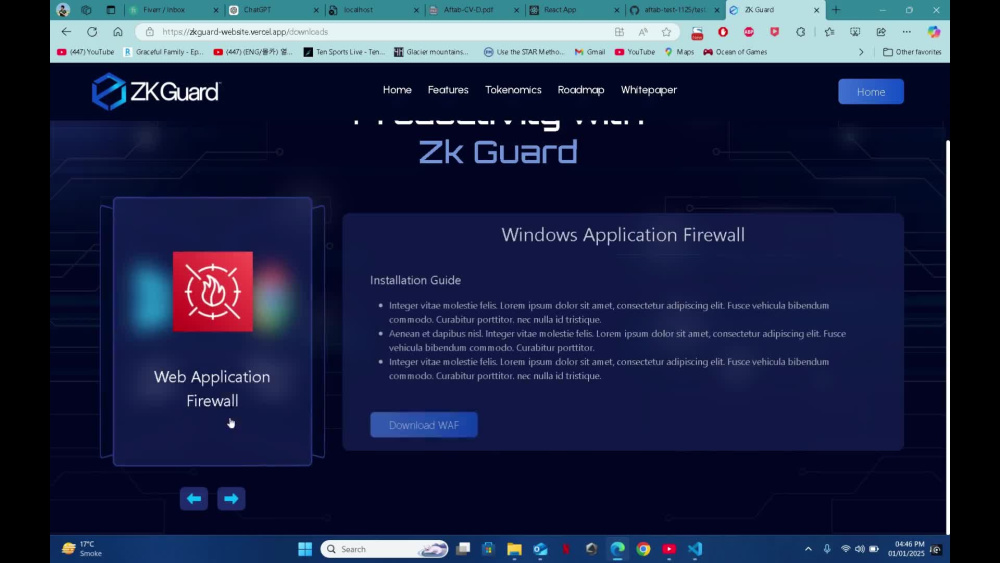The width and height of the screenshot is (1000, 563).
Task: Open Other favorites folder
Action: [x=912, y=52]
